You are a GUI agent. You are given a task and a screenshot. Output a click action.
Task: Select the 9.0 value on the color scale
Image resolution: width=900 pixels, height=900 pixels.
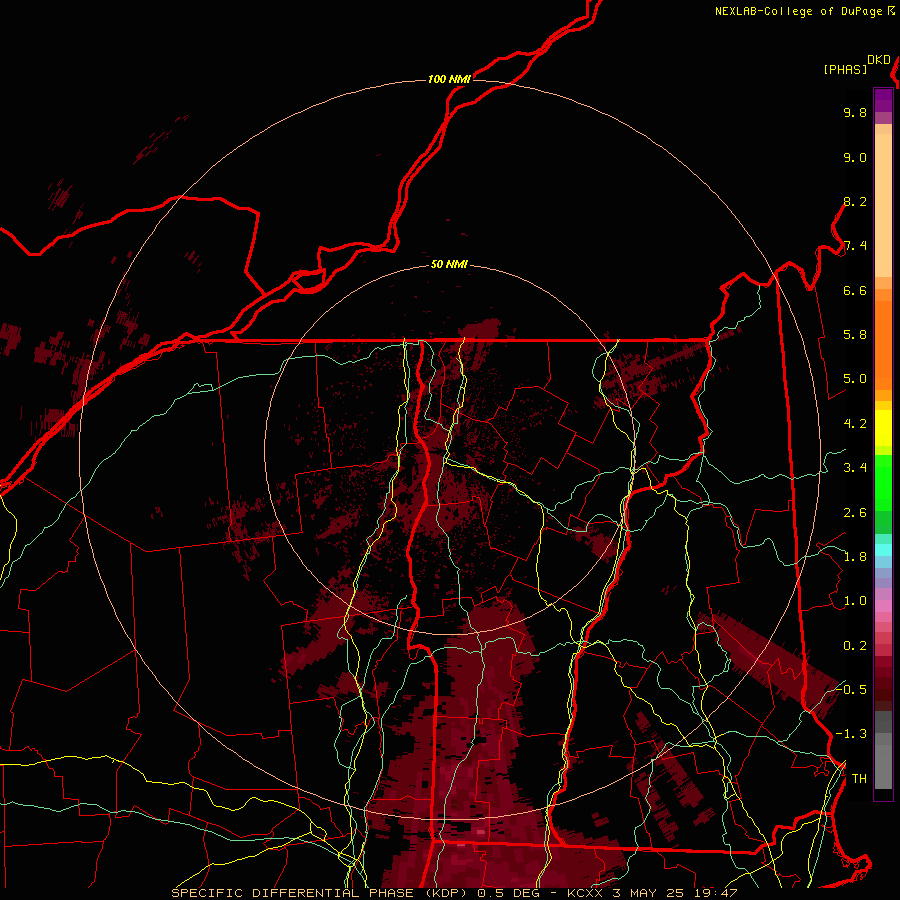click(x=855, y=157)
